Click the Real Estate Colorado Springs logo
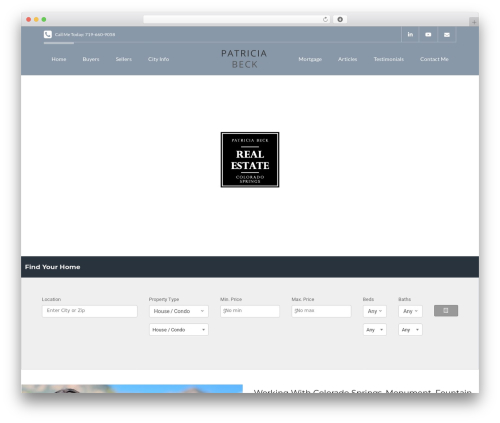Image resolution: width=500 pixels, height=423 pixels. [x=250, y=160]
